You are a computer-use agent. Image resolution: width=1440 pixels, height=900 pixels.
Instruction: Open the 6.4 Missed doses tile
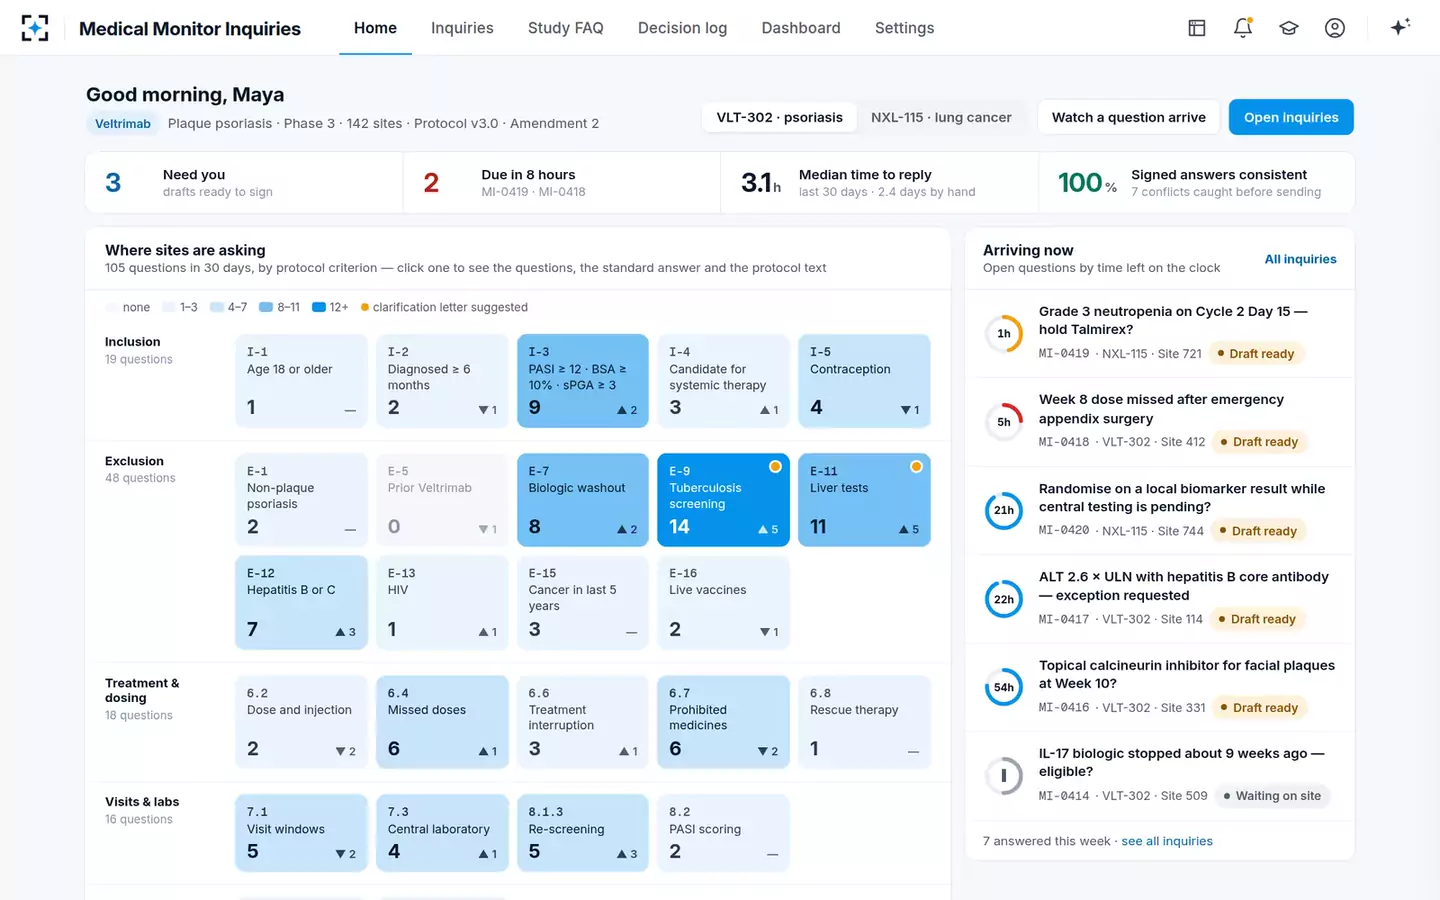coord(442,722)
